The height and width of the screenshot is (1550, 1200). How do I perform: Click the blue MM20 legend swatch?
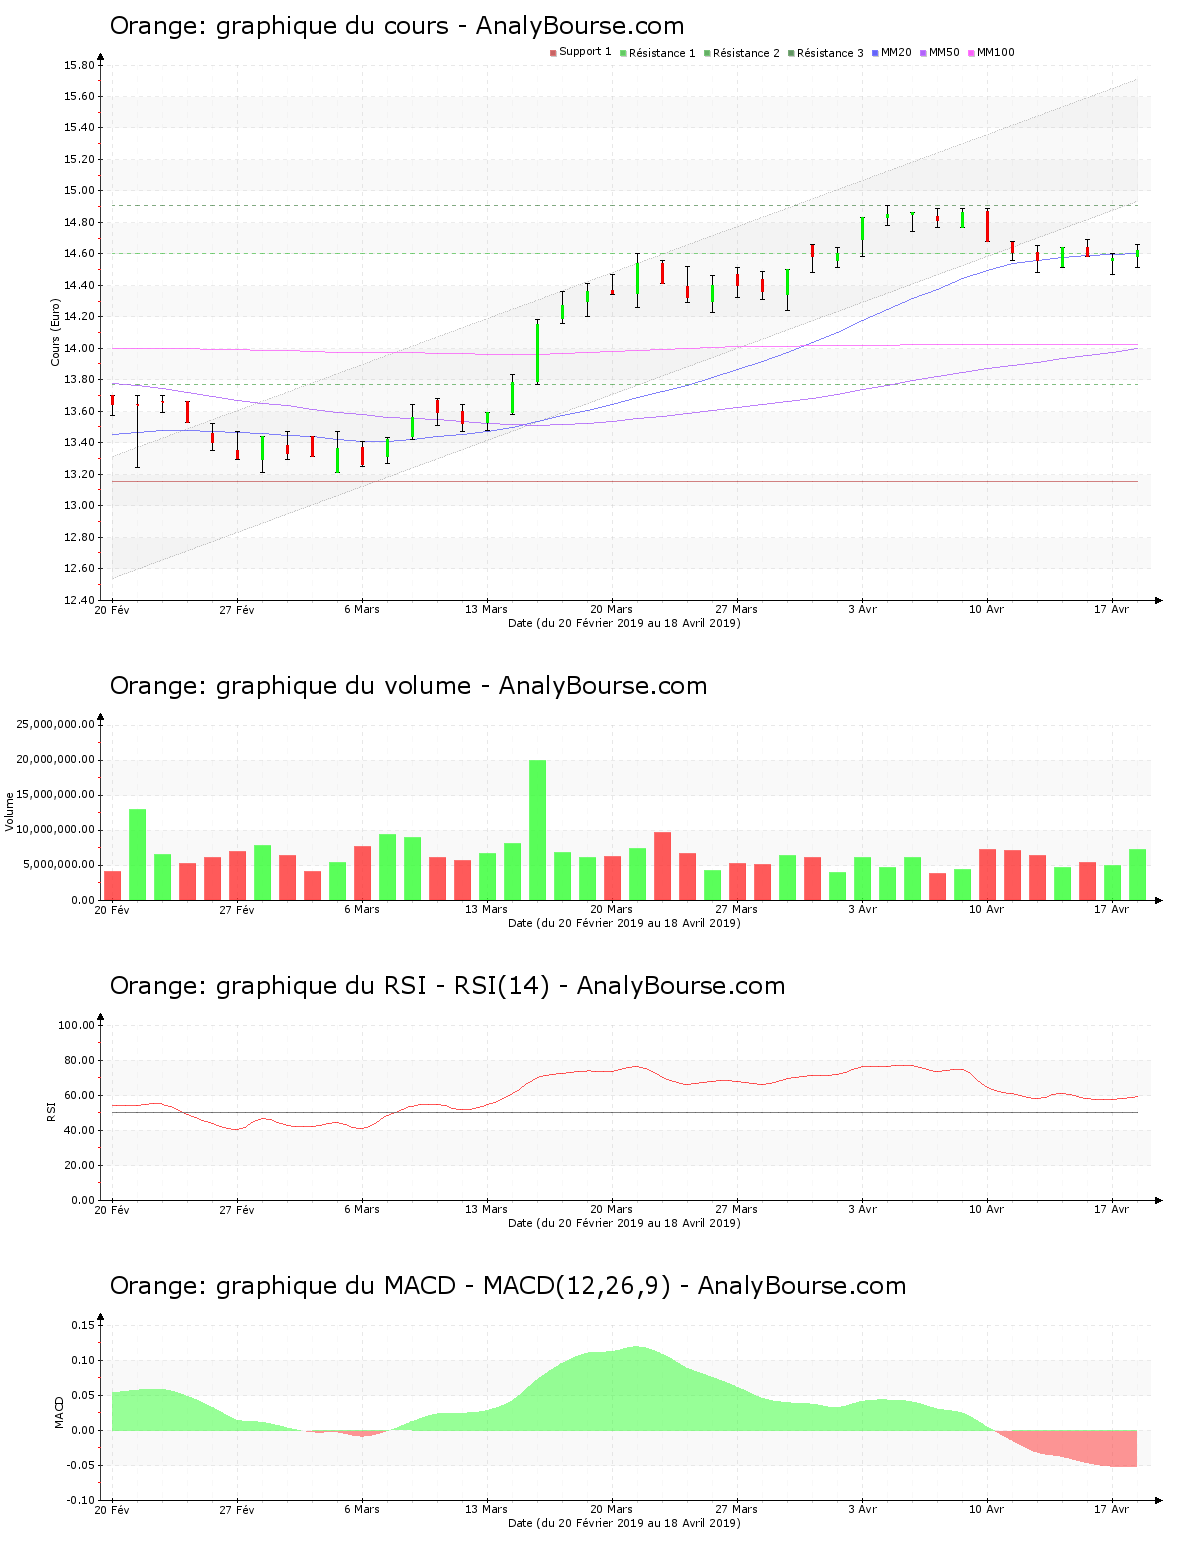(x=875, y=53)
